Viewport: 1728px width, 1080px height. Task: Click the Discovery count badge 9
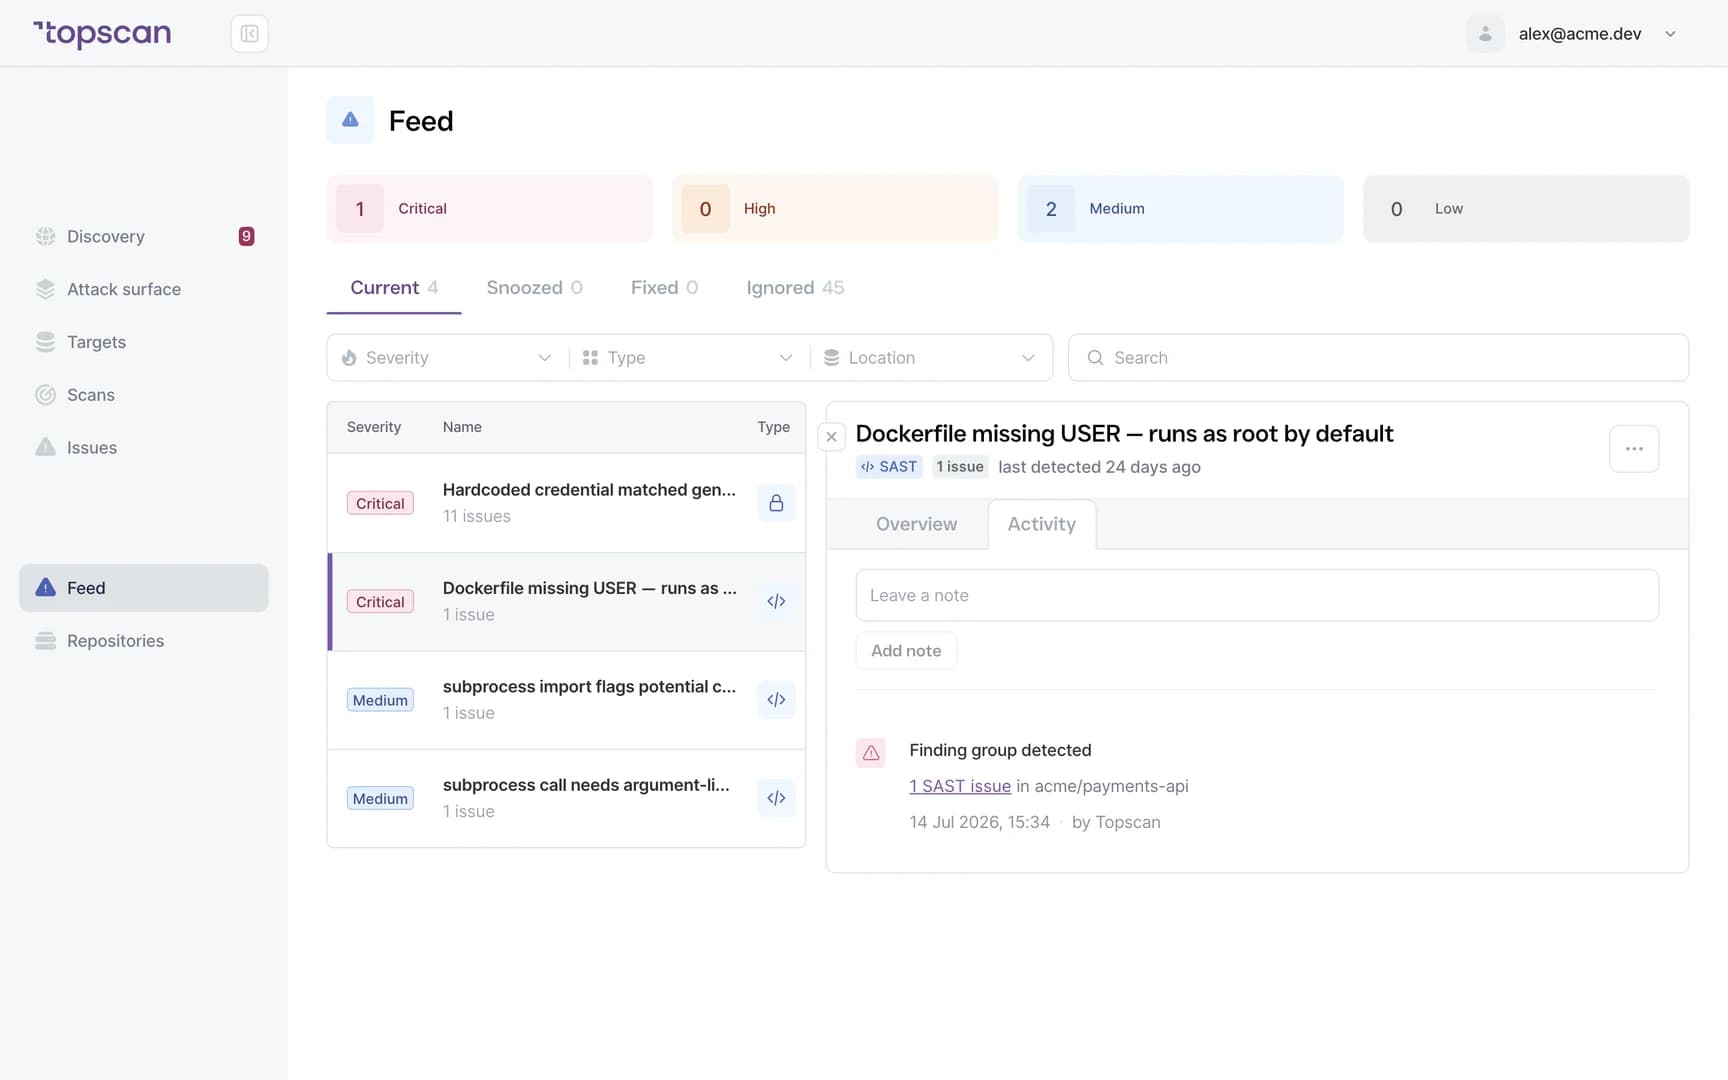tap(246, 236)
